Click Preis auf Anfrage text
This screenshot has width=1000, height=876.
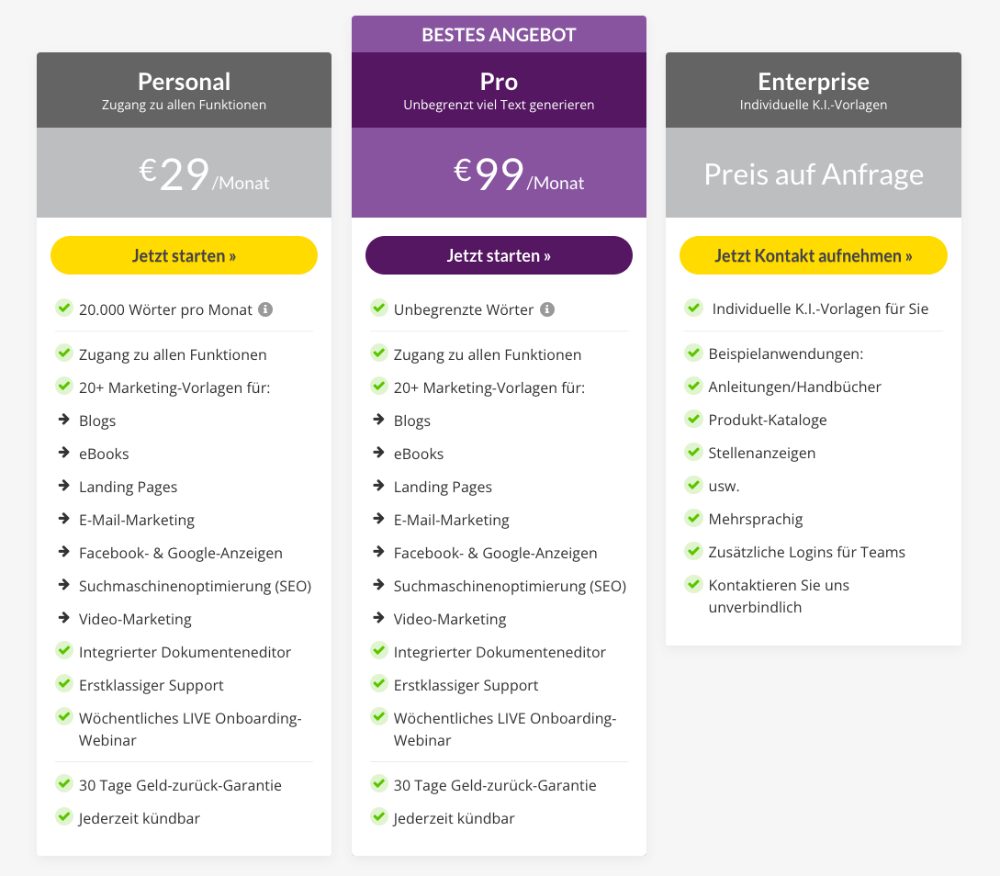tap(813, 174)
